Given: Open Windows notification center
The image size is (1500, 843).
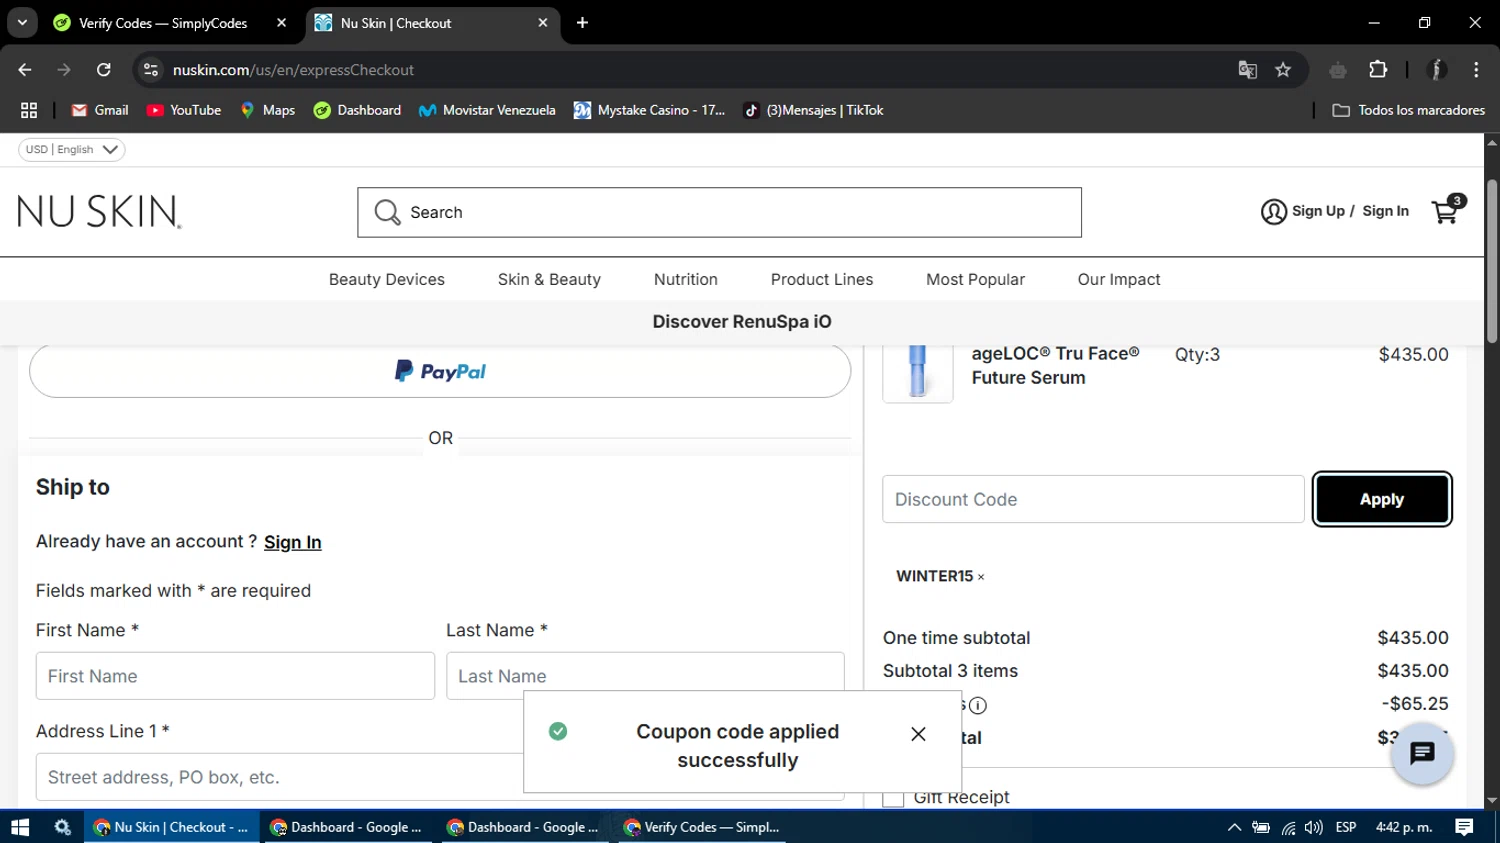Looking at the screenshot, I should [x=1464, y=827].
